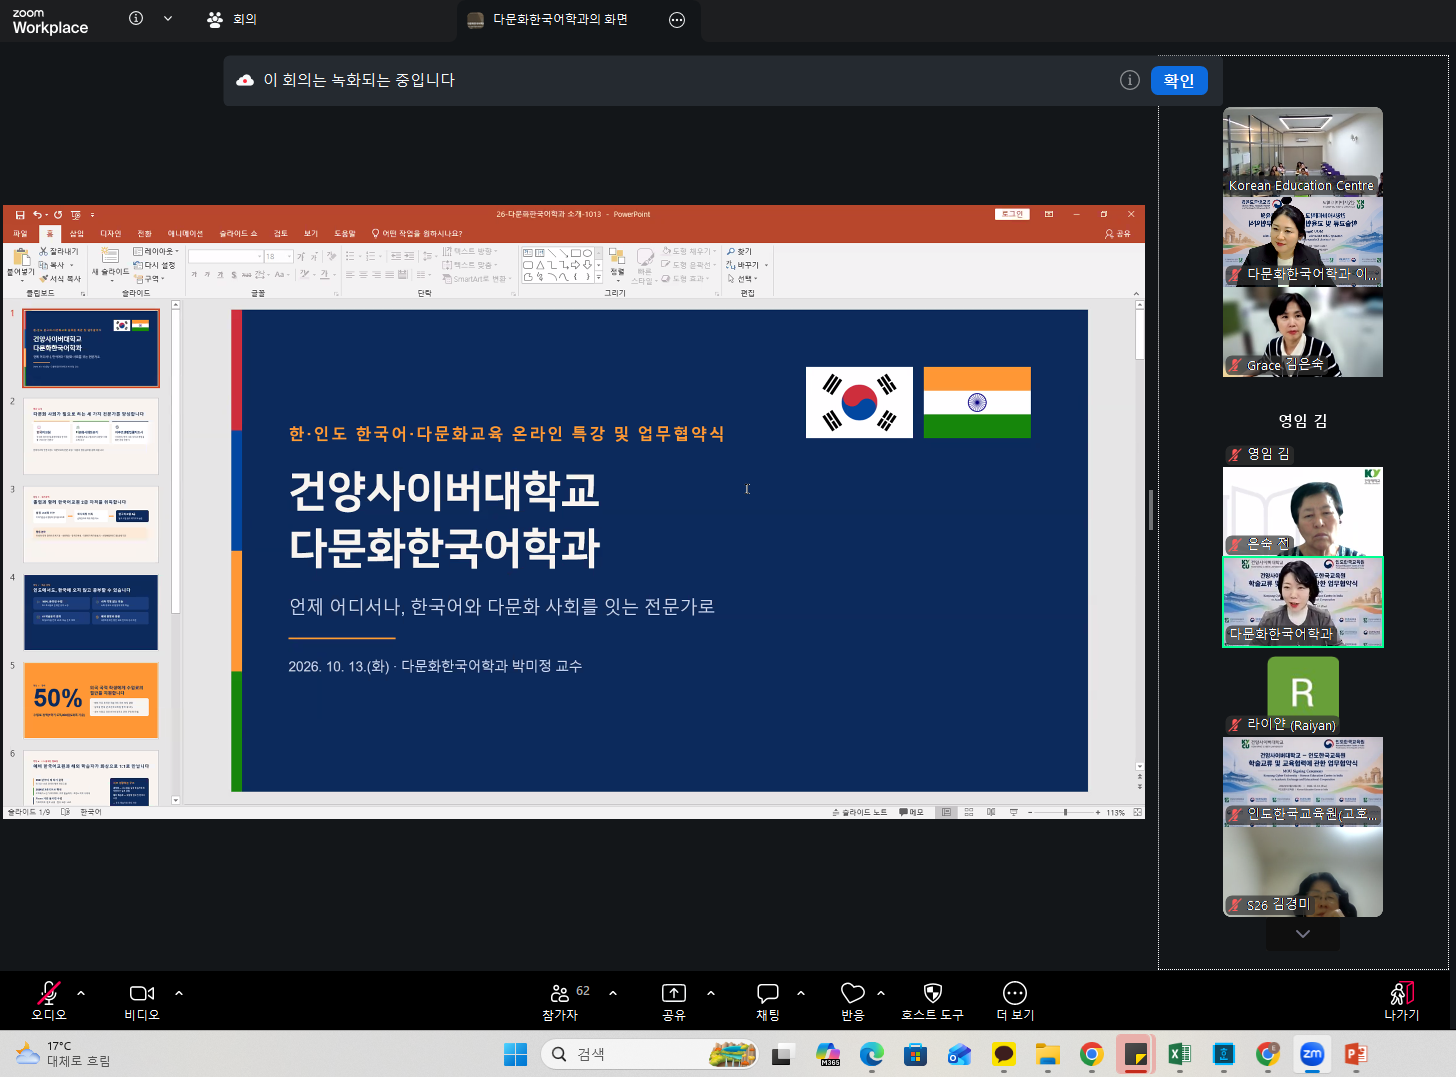1456x1077 pixels.
Task: Start screen share with 공유 button
Action: (674, 1000)
